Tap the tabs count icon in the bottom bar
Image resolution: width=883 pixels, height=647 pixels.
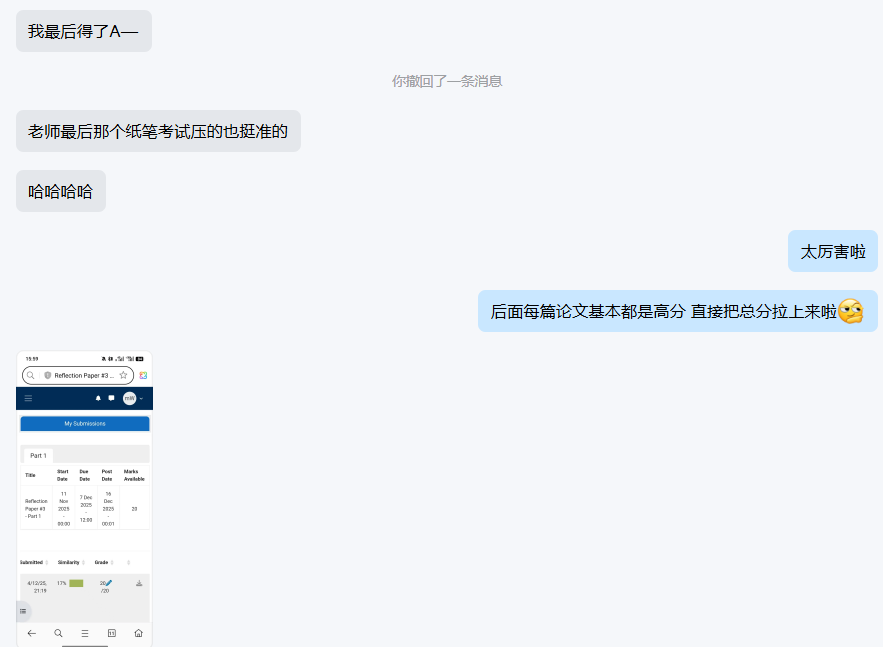pyautogui.click(x=112, y=633)
